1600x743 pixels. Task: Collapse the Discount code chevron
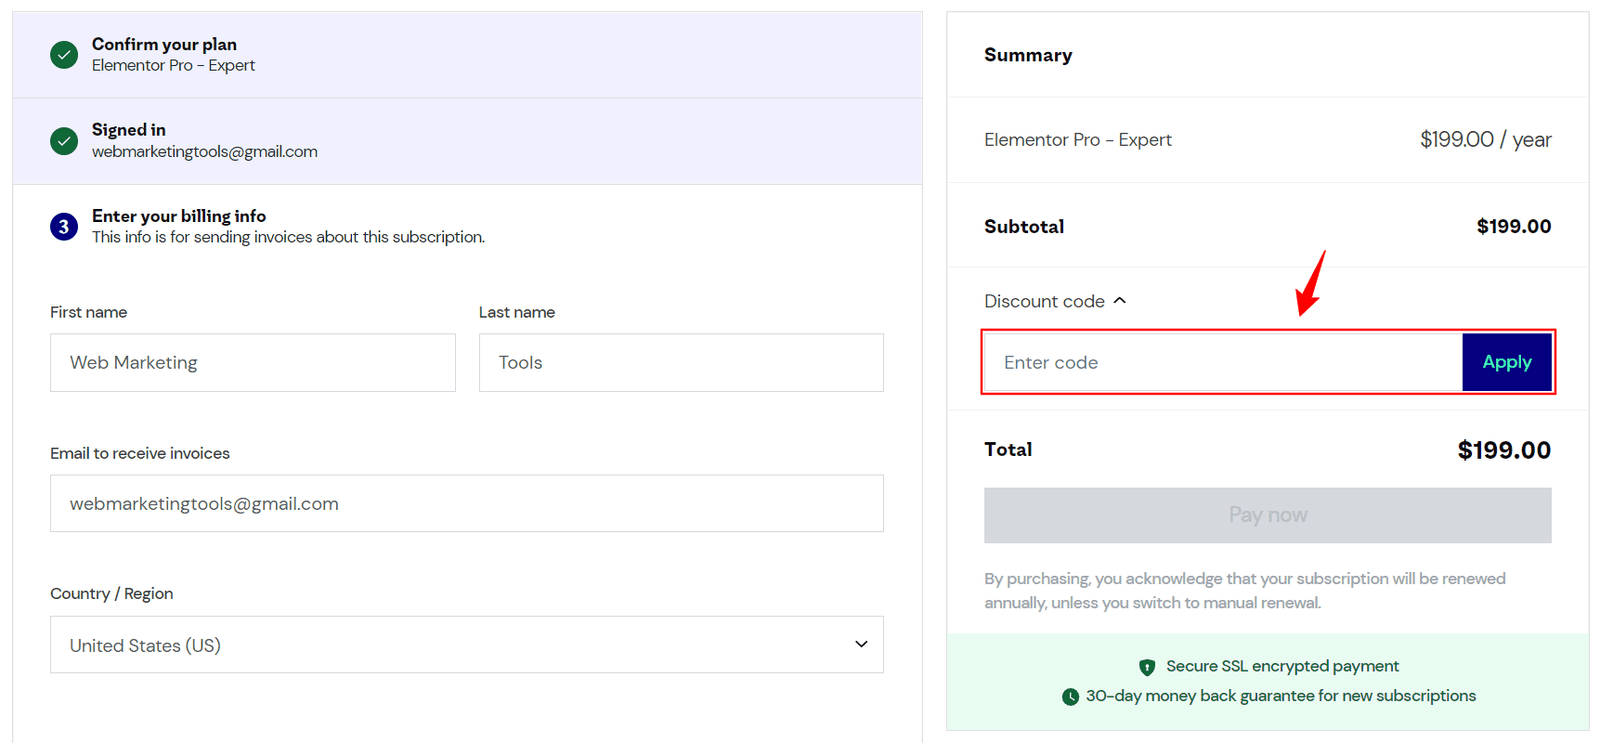point(1120,301)
